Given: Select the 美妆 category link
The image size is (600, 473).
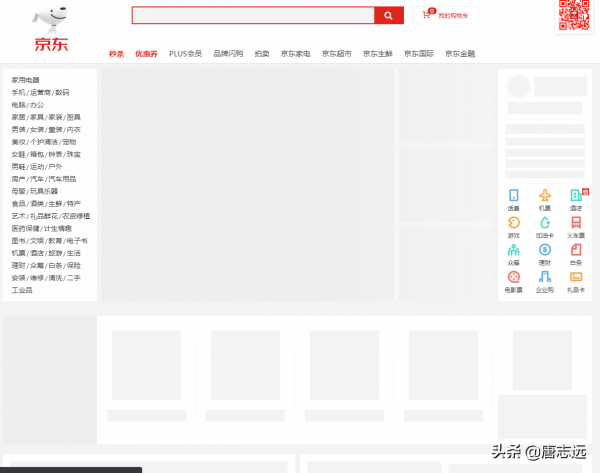Looking at the screenshot, I should pyautogui.click(x=18, y=142).
